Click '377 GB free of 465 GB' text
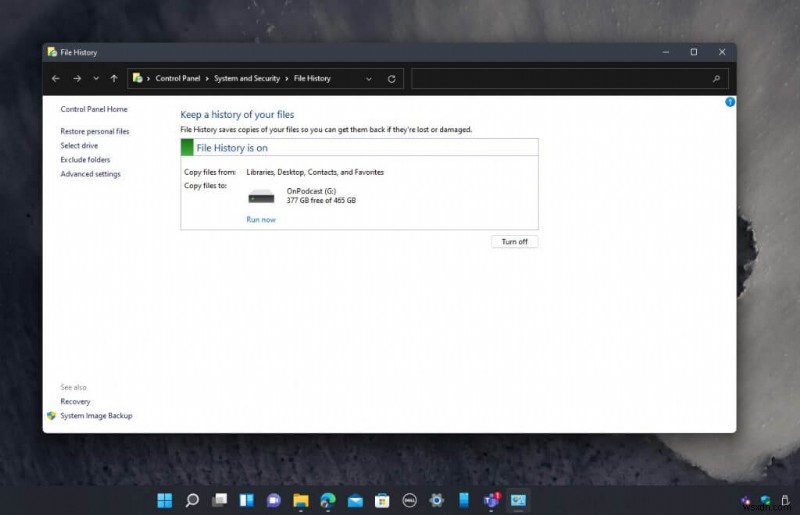The image size is (800, 515). click(321, 201)
